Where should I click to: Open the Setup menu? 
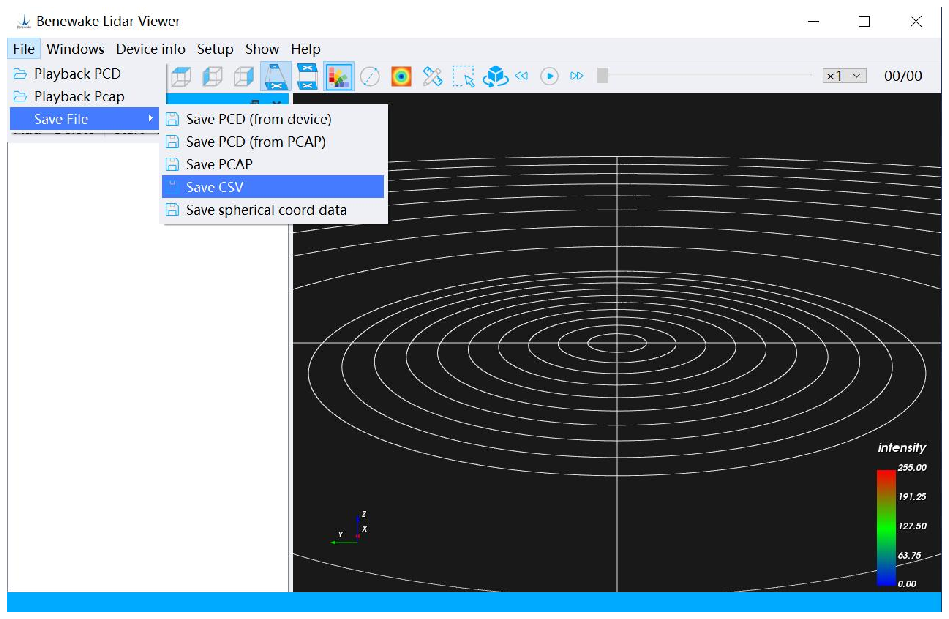215,49
